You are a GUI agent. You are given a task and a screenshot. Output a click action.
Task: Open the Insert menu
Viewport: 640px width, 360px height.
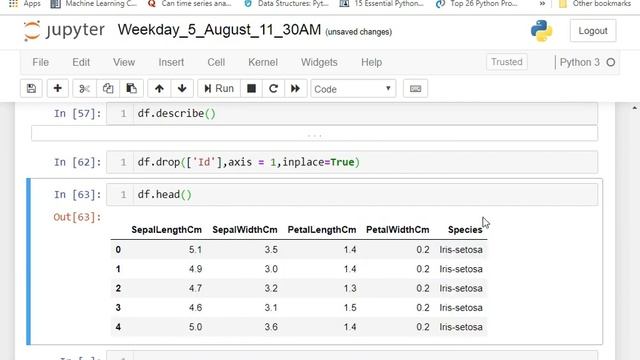[171, 62]
